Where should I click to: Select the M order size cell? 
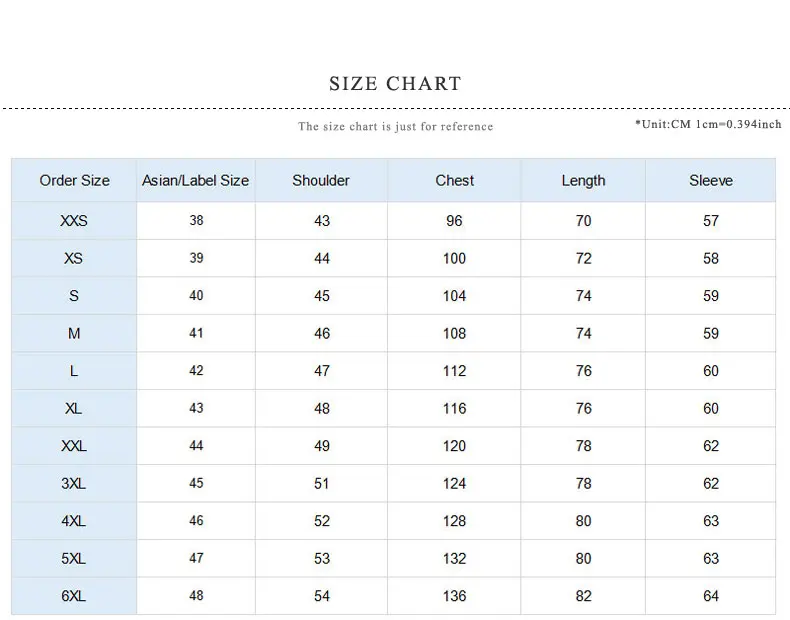tap(74, 333)
